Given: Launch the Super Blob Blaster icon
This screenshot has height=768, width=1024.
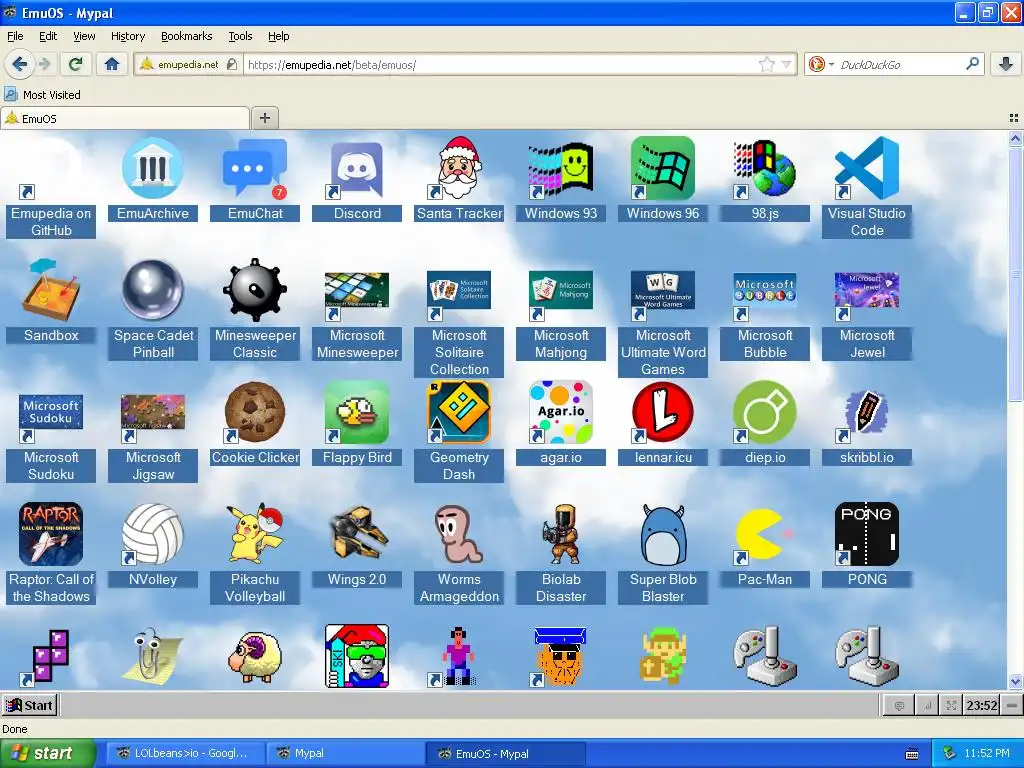Looking at the screenshot, I should (x=663, y=534).
